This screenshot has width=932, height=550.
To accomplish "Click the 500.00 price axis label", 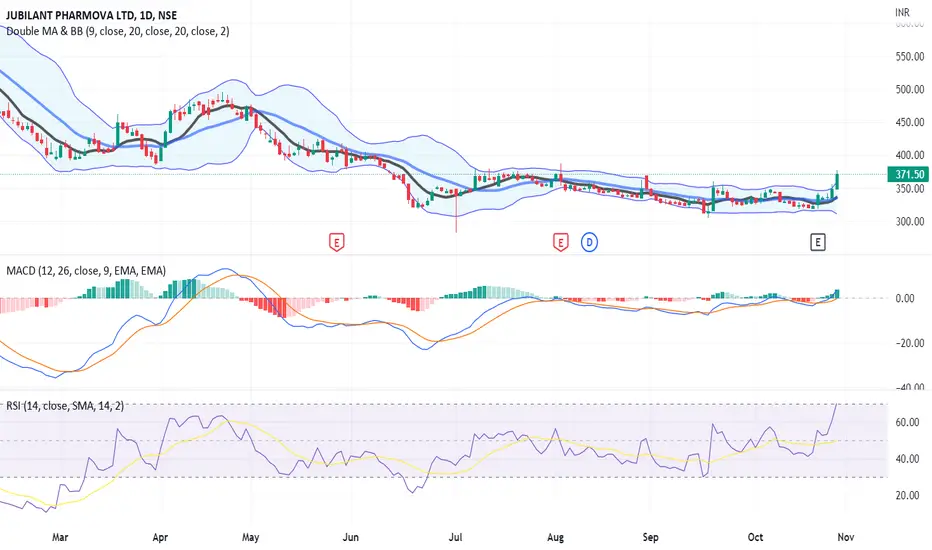I will pos(909,89).
